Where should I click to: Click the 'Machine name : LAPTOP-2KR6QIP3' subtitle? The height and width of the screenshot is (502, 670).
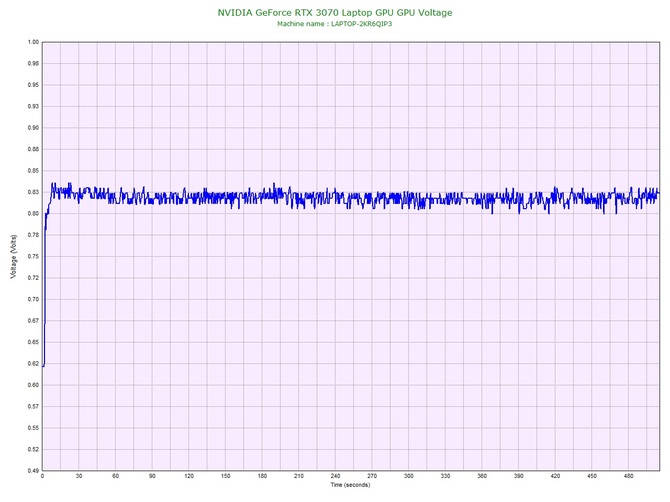[x=335, y=24]
